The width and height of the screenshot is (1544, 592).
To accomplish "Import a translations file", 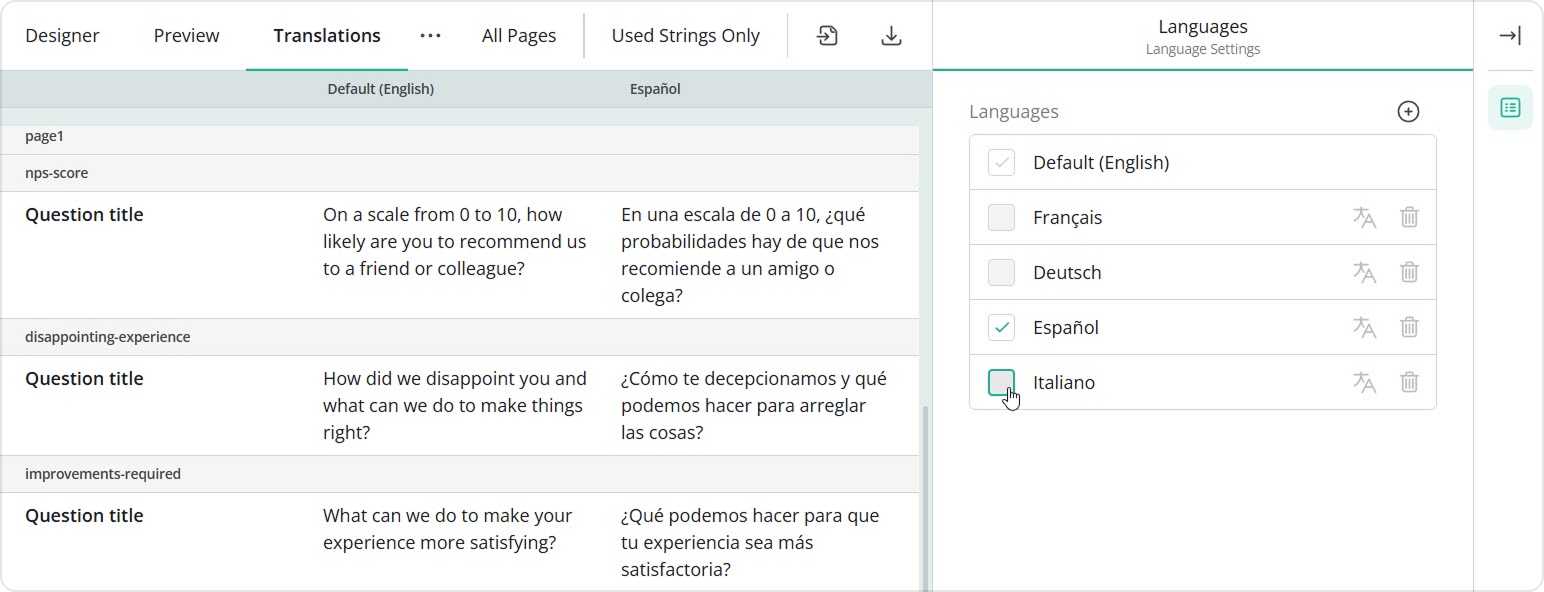I will point(827,35).
